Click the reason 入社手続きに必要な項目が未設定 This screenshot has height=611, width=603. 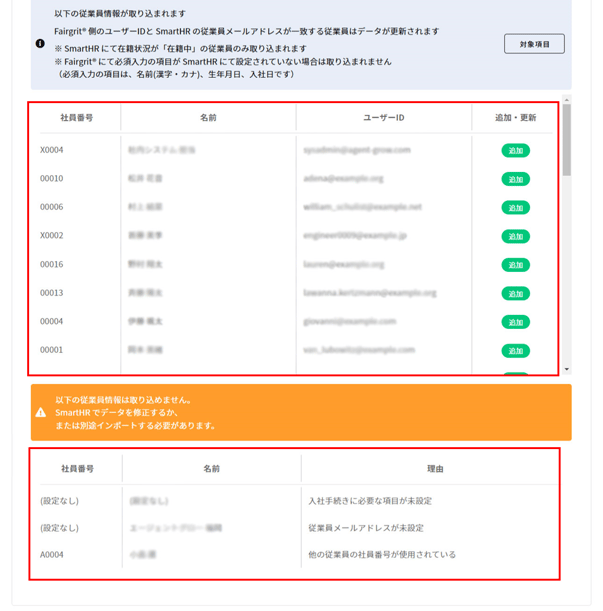tap(372, 499)
